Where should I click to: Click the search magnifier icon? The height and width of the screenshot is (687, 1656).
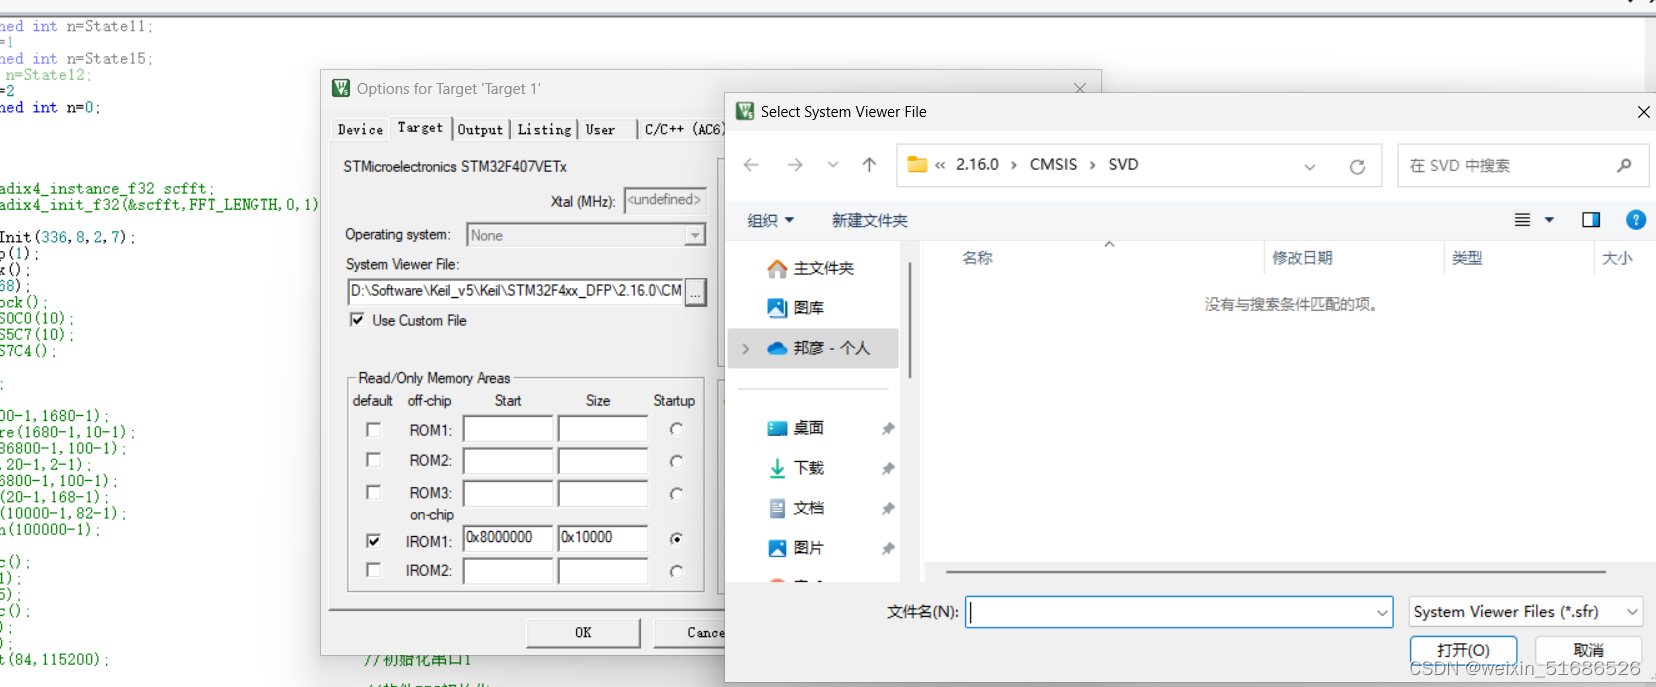1624,166
